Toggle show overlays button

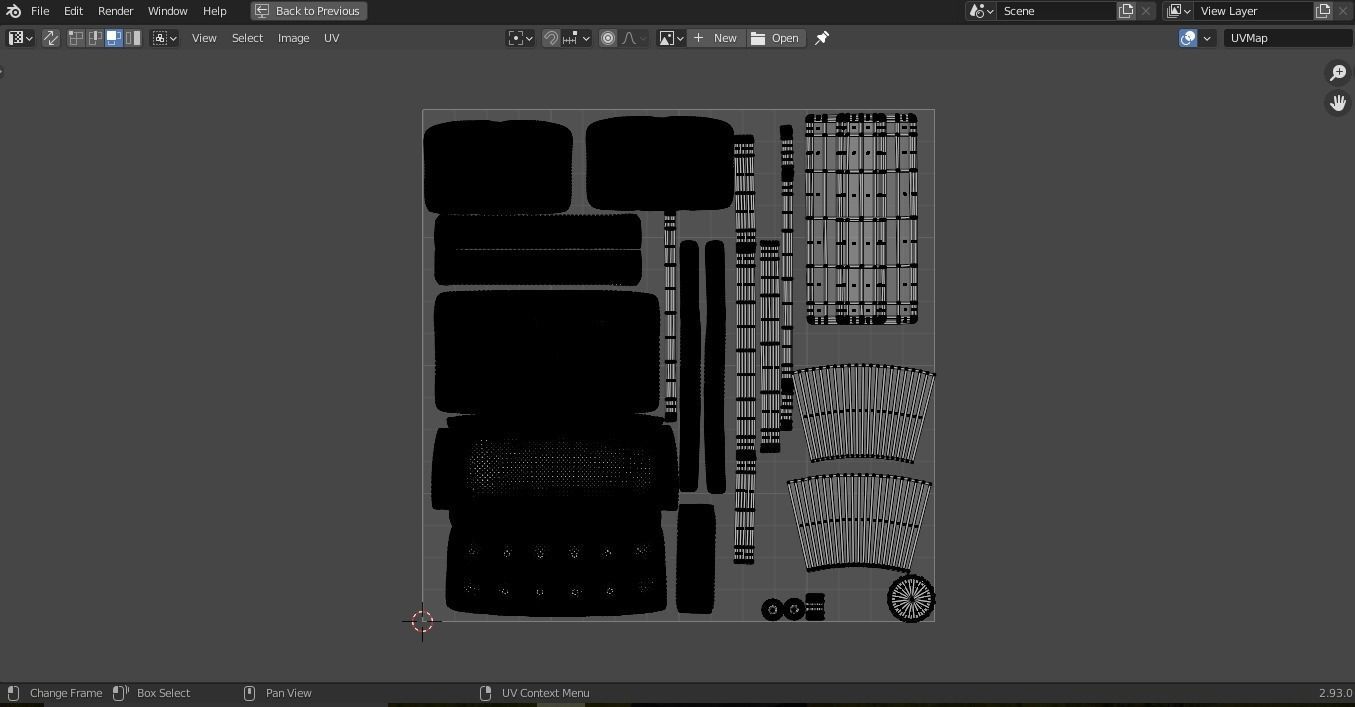tap(1188, 38)
